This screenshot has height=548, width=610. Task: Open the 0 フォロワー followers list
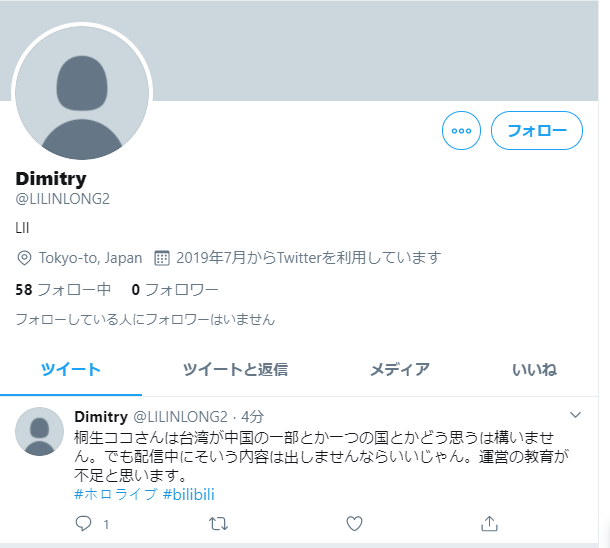[175, 290]
